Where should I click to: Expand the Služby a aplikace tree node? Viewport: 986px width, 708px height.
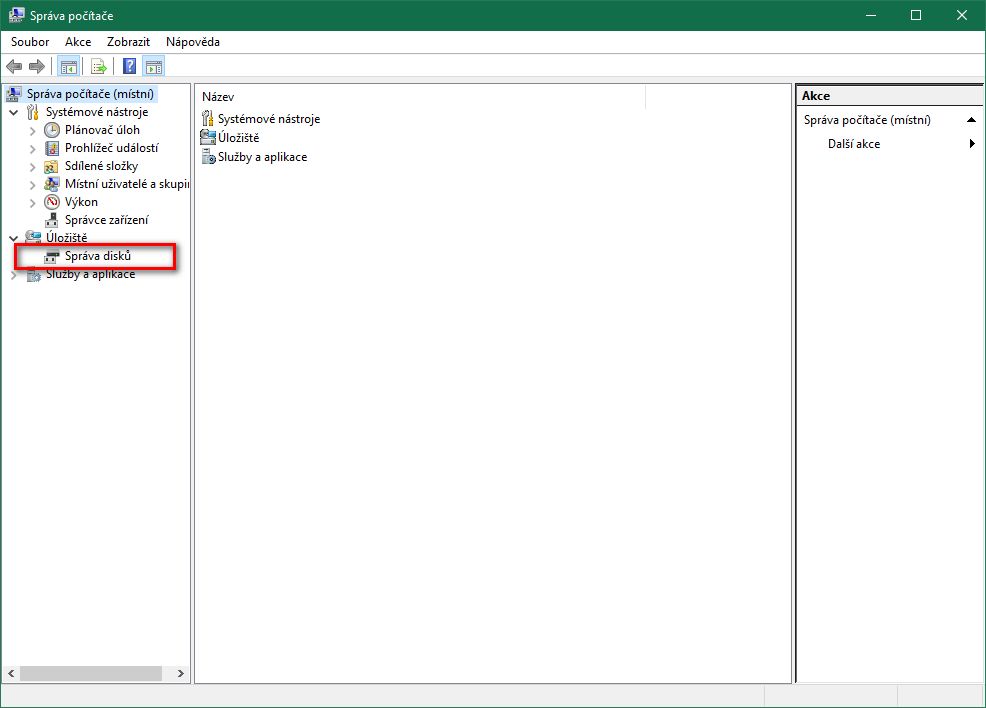(14, 275)
